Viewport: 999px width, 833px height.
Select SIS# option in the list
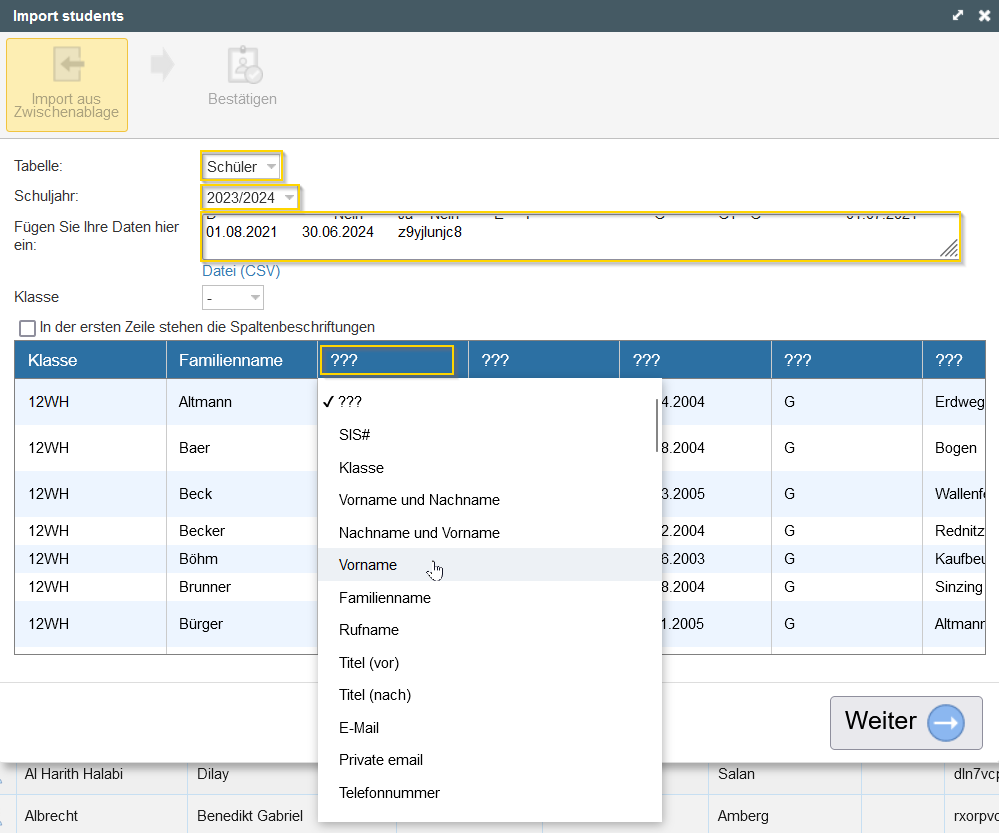point(355,435)
